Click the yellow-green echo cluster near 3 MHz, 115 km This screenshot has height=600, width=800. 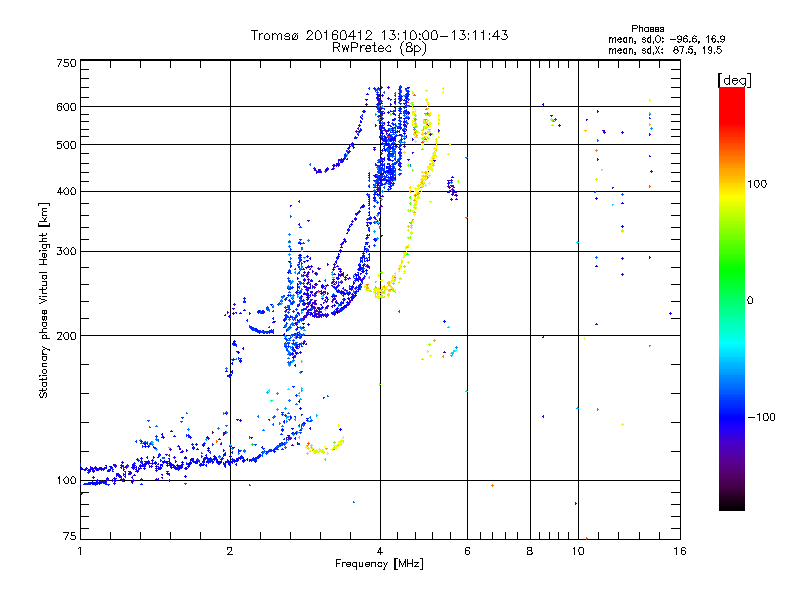(324, 445)
